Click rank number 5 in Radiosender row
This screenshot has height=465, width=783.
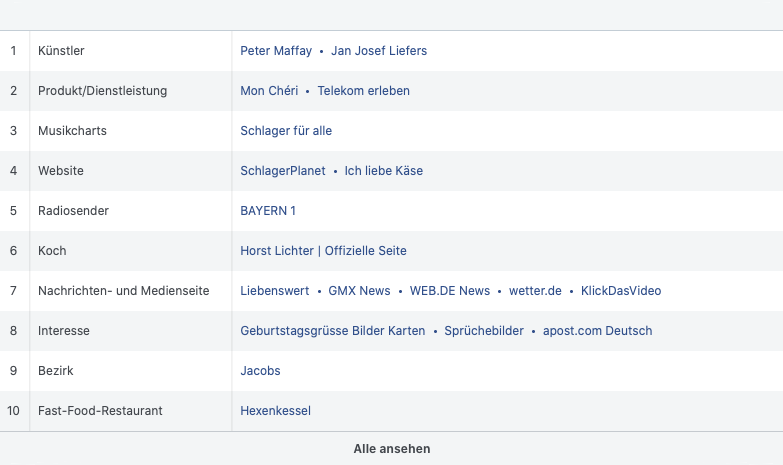[13, 211]
